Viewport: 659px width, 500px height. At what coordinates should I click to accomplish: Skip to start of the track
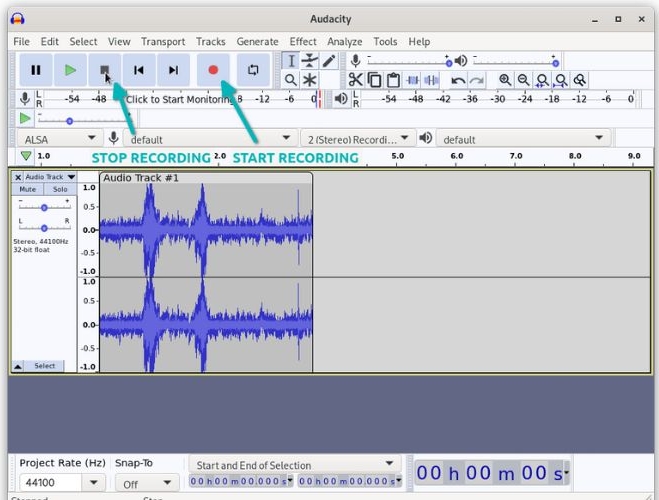139,70
